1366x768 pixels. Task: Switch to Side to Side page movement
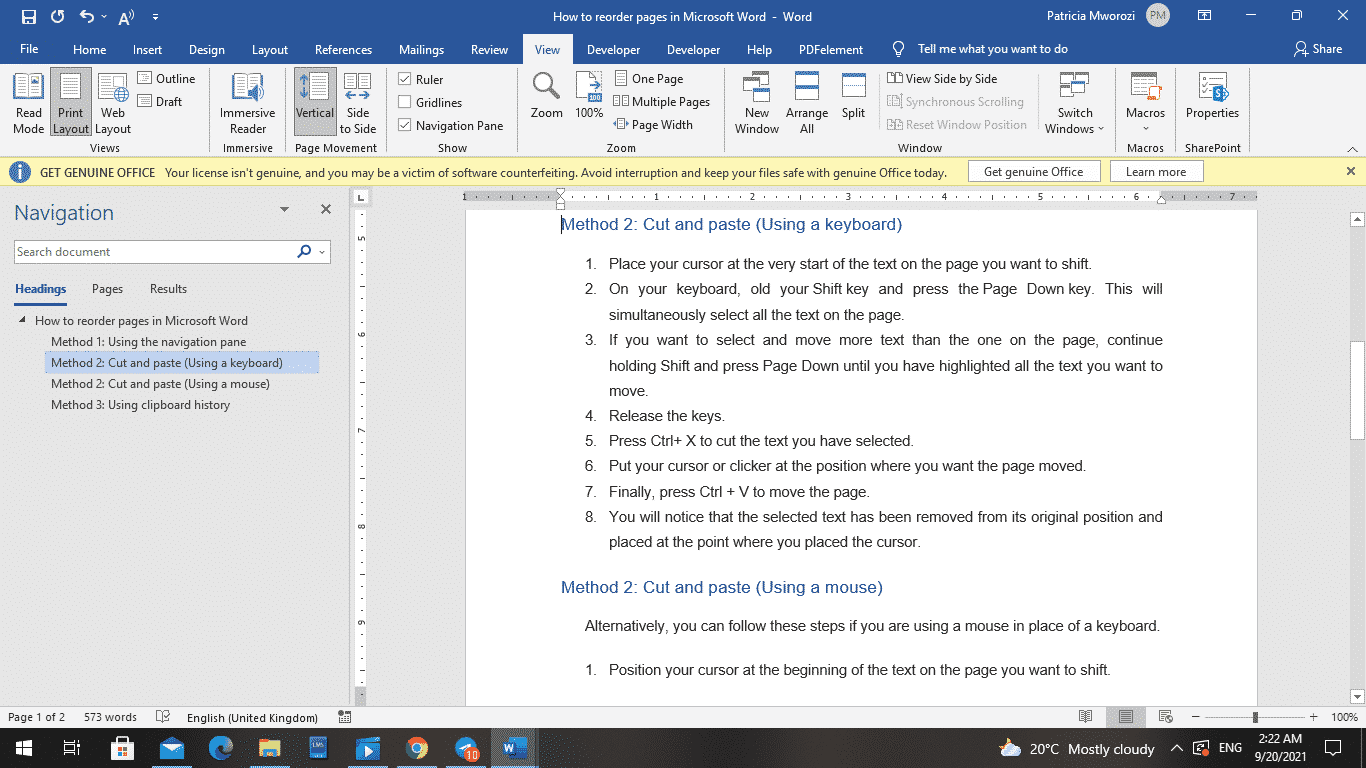tap(357, 102)
